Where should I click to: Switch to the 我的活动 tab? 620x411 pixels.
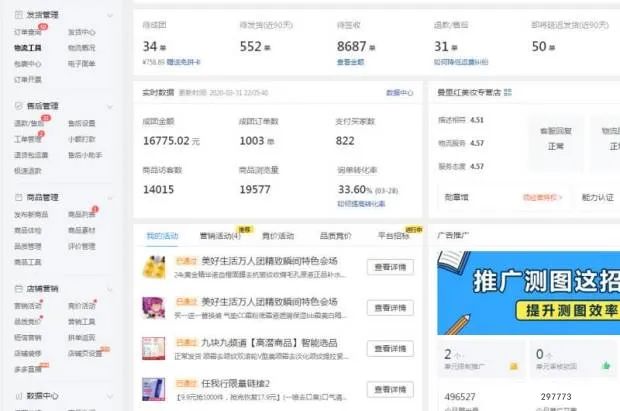tap(162, 236)
